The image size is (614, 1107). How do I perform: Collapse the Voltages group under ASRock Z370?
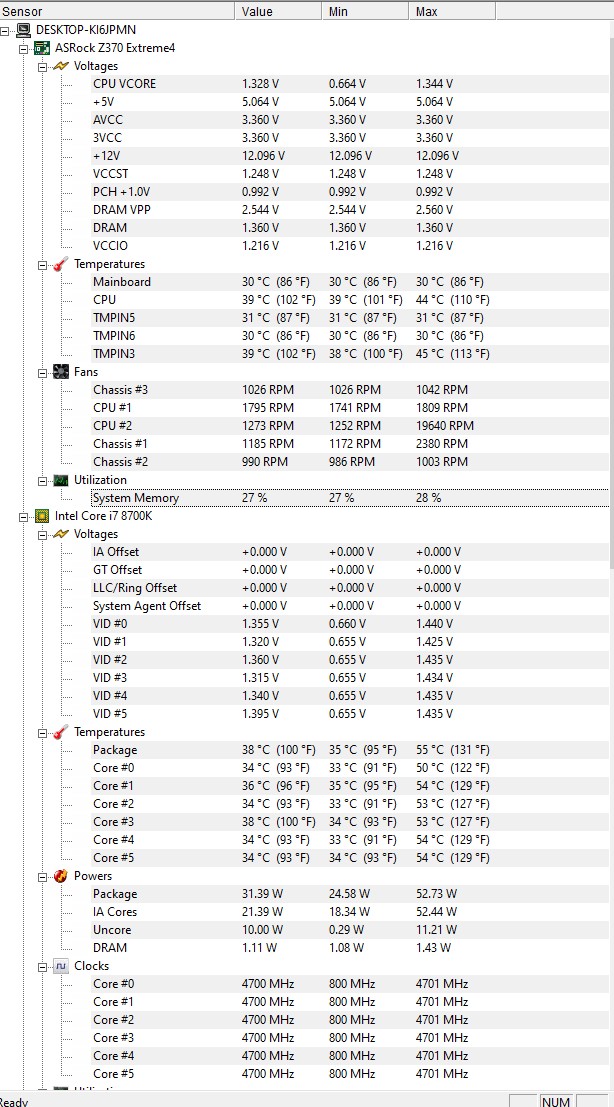tap(42, 65)
